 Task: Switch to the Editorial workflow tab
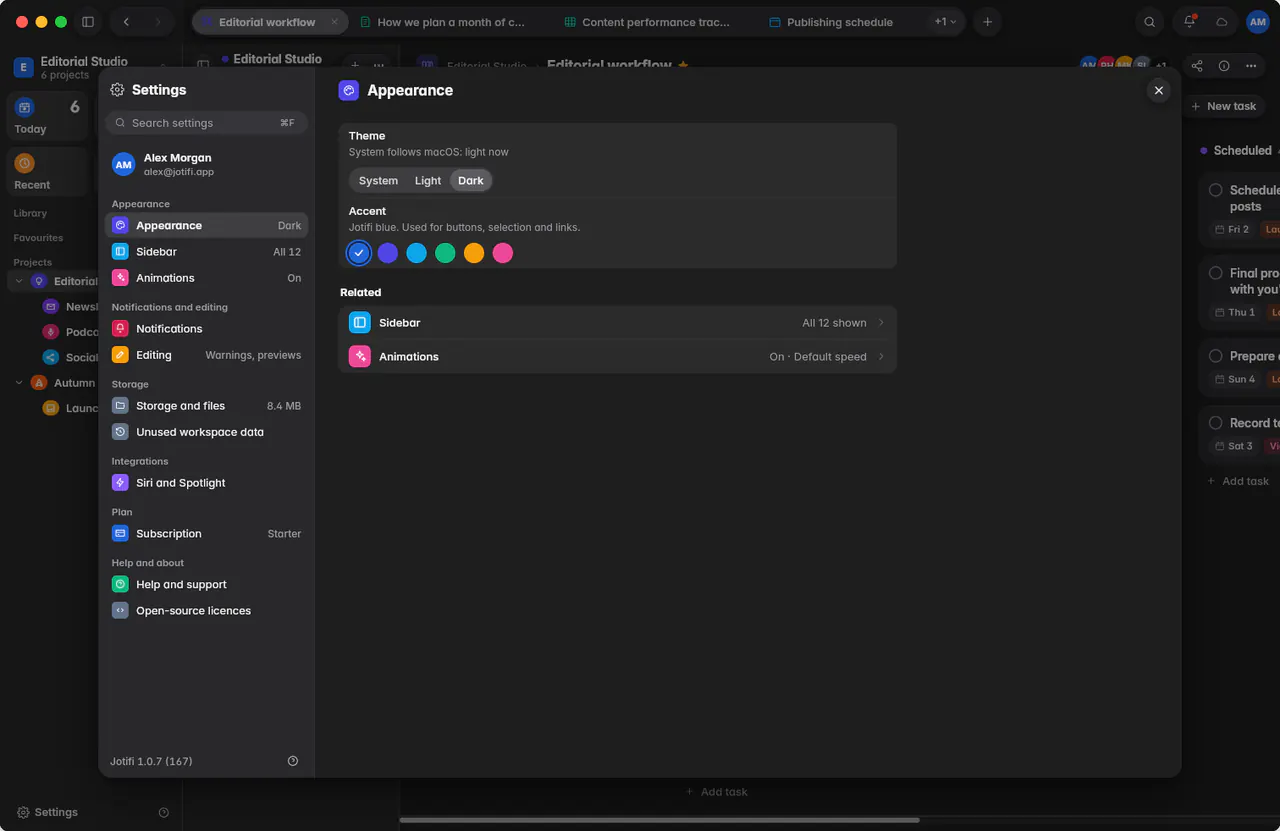[269, 22]
